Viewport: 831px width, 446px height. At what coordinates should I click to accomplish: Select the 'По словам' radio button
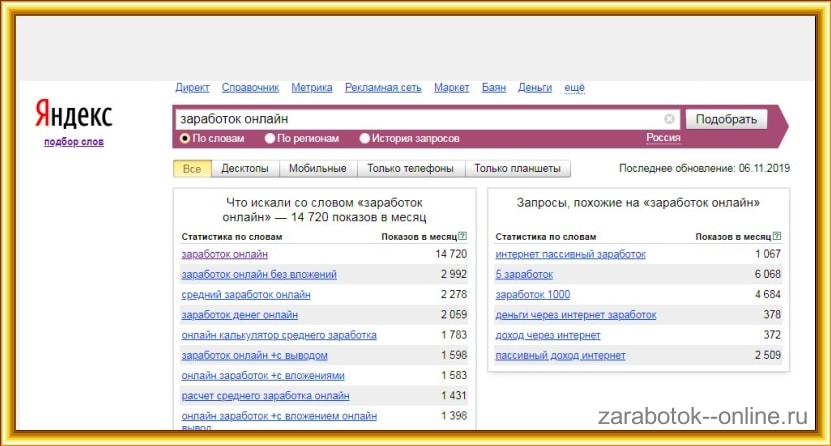tap(185, 138)
